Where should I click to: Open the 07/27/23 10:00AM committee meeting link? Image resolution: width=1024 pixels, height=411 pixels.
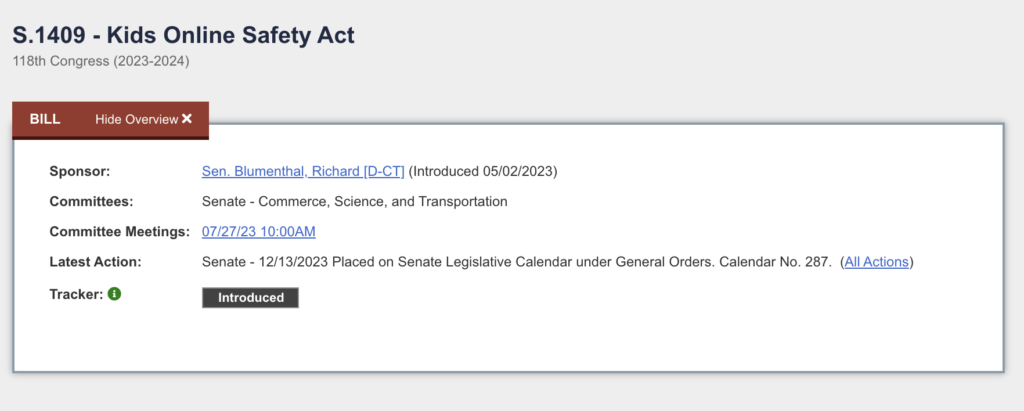pyautogui.click(x=259, y=231)
